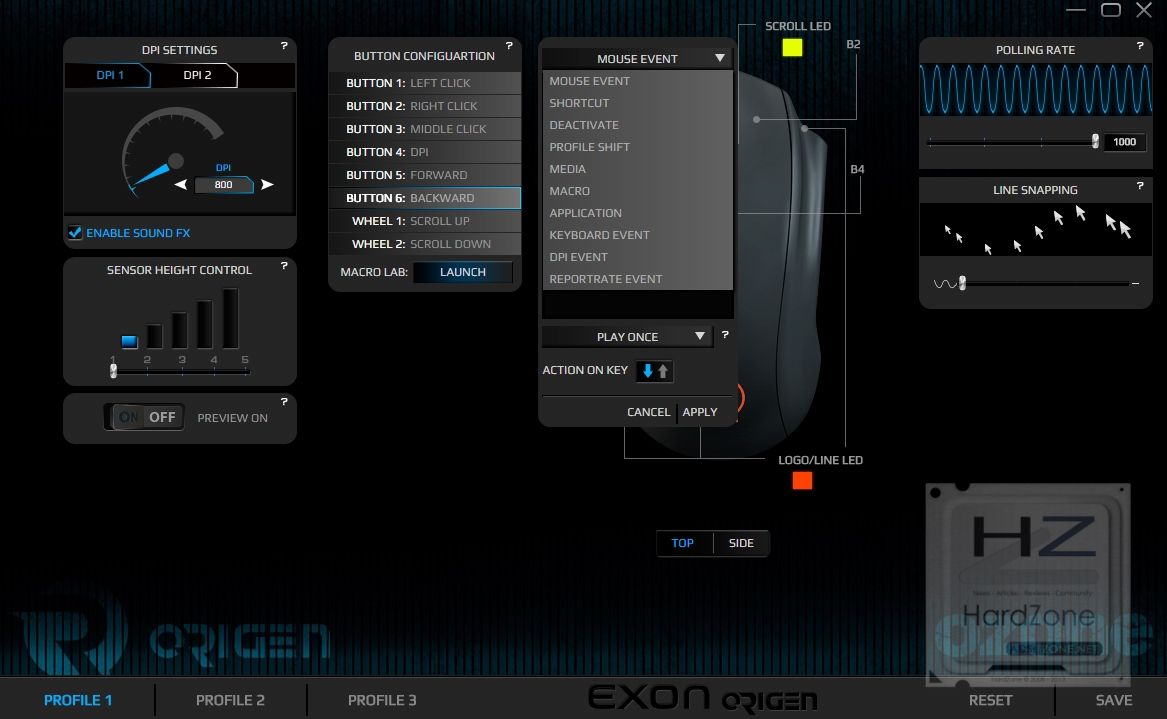Switch to DPI 2 tab
Screen dimensions: 1167x719
click(x=196, y=75)
